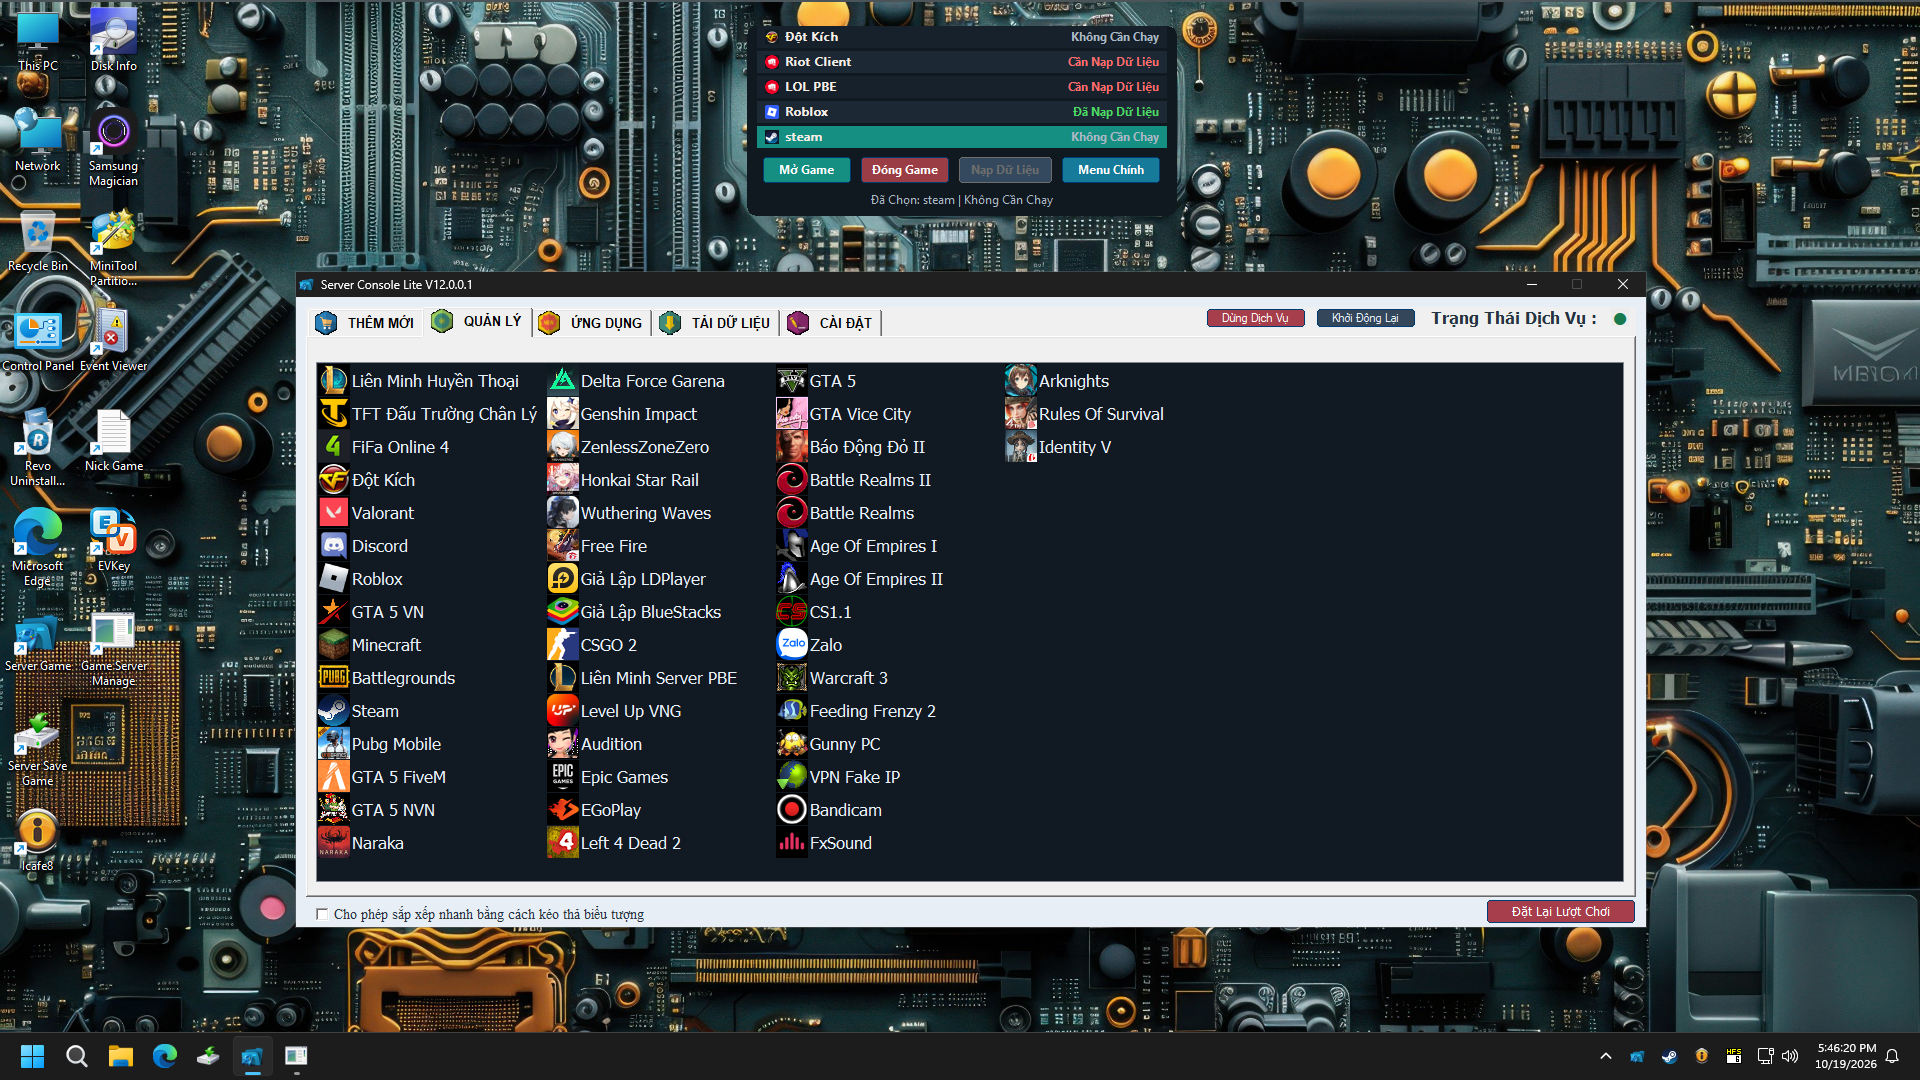Pick the Epic Games icon
This screenshot has height=1080, width=1920.
pyautogui.click(x=562, y=777)
